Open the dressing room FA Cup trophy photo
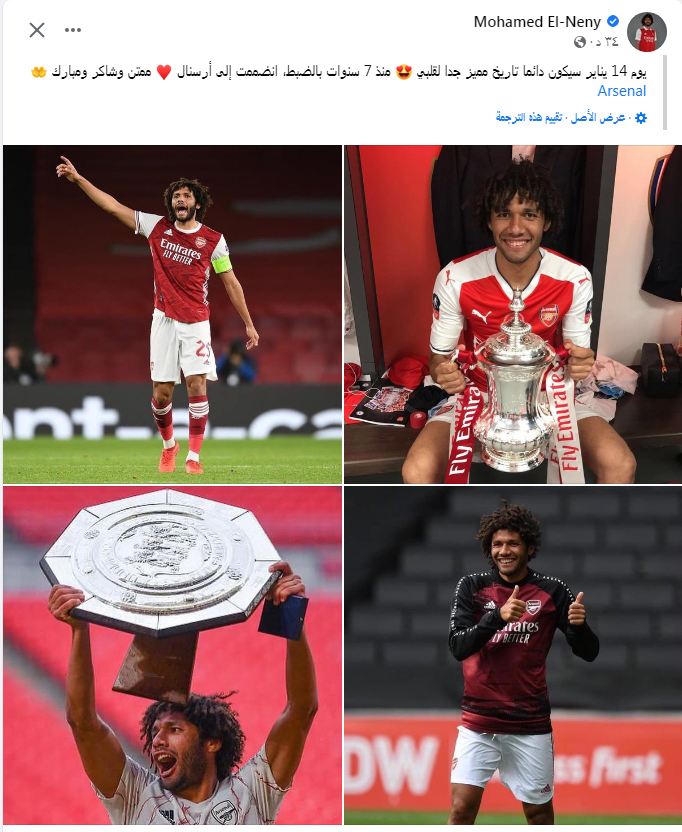Viewport: 682px width, 832px height. [512, 314]
